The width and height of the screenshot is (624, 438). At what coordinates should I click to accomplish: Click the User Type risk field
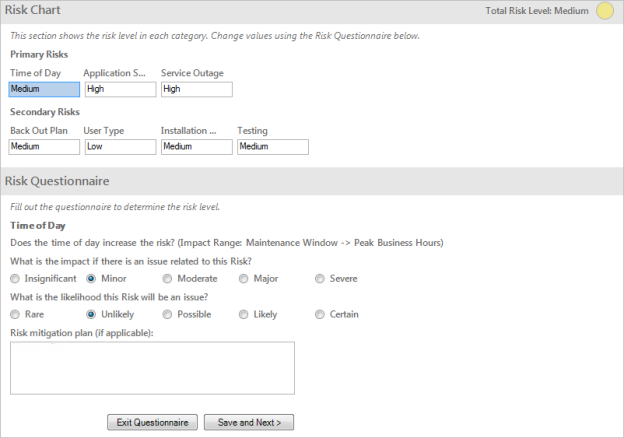tap(121, 147)
